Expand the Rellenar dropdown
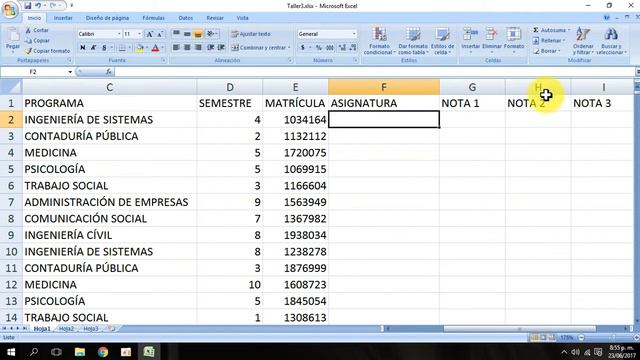Image resolution: width=640 pixels, height=360 pixels. [x=564, y=40]
